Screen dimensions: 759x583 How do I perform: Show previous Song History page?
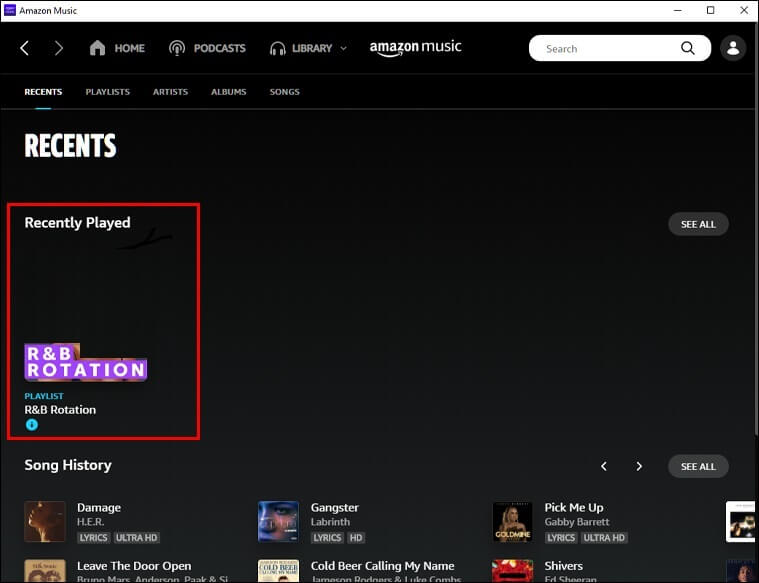(x=604, y=466)
